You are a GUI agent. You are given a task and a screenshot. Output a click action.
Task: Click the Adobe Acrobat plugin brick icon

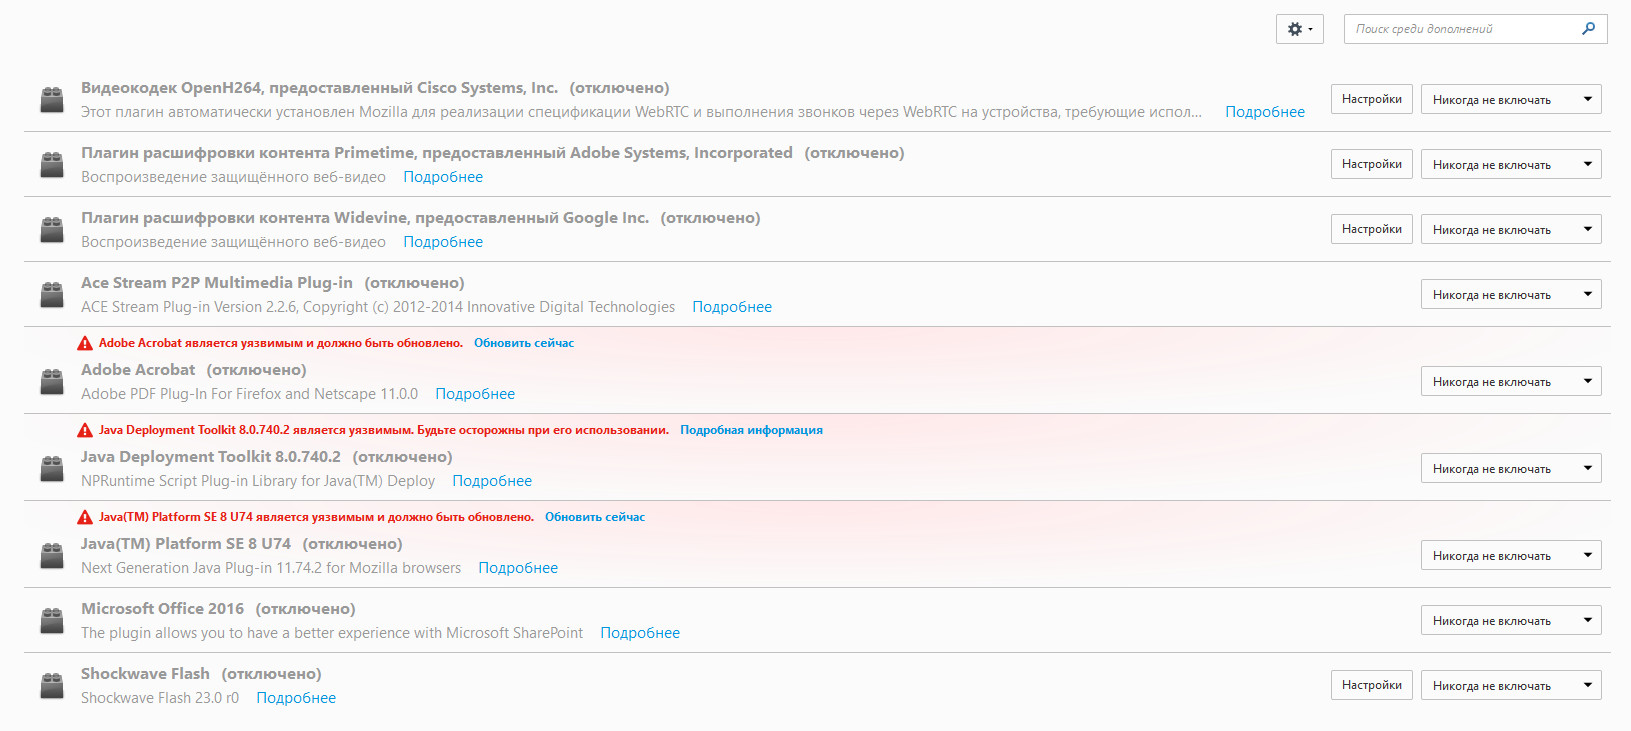point(52,381)
